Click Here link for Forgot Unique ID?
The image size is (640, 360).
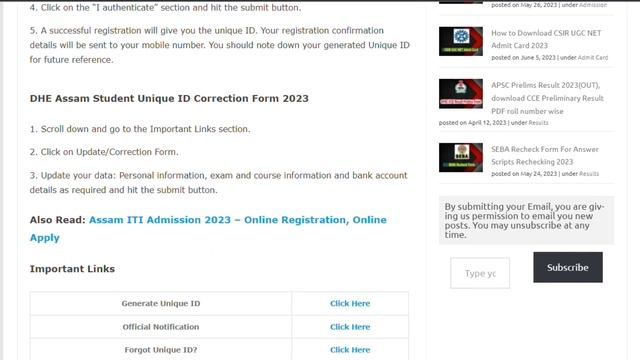click(x=350, y=350)
